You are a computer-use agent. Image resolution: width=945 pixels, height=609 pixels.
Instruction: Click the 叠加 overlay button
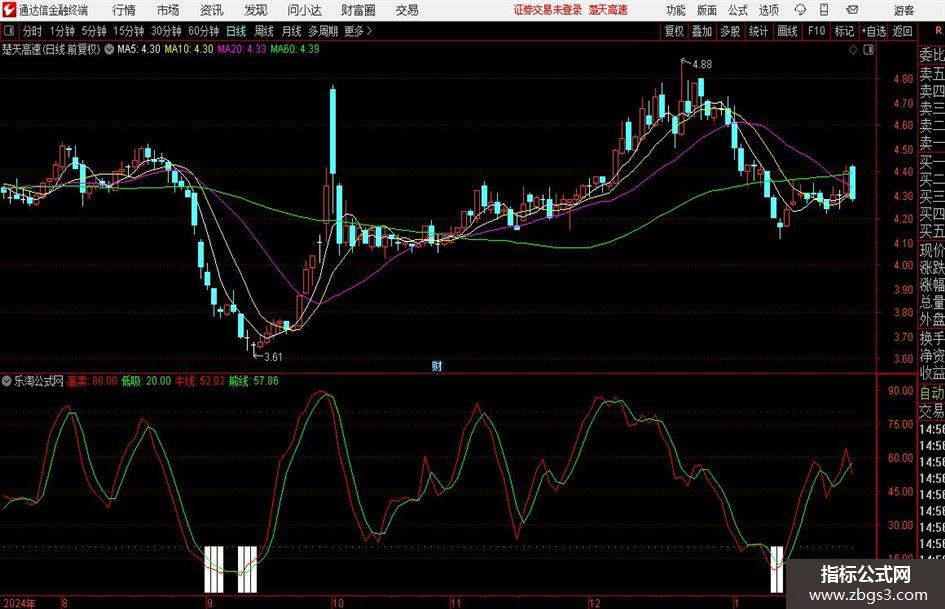(x=702, y=31)
